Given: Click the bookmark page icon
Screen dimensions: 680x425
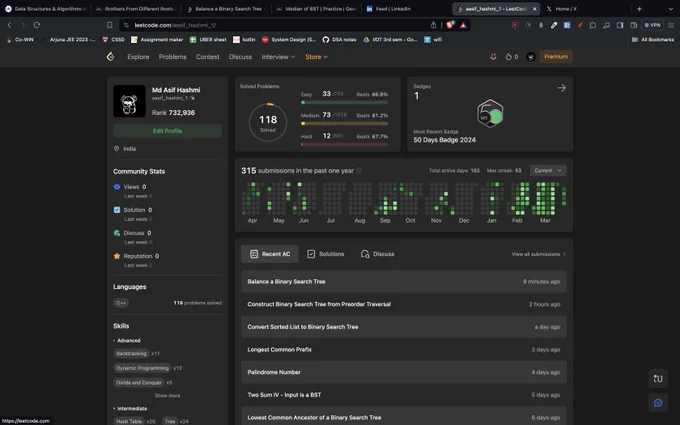Looking at the screenshot, I should (110, 25).
